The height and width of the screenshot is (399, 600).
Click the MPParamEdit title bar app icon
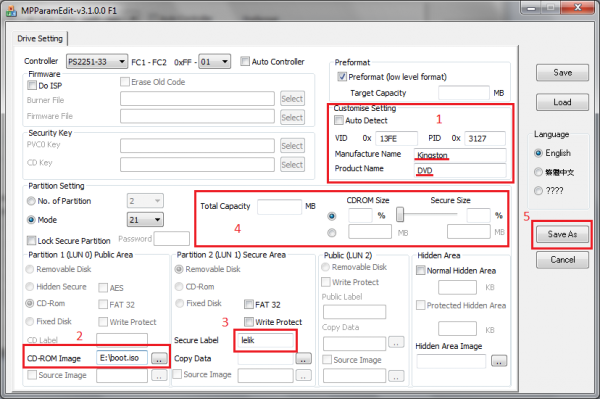point(11,11)
